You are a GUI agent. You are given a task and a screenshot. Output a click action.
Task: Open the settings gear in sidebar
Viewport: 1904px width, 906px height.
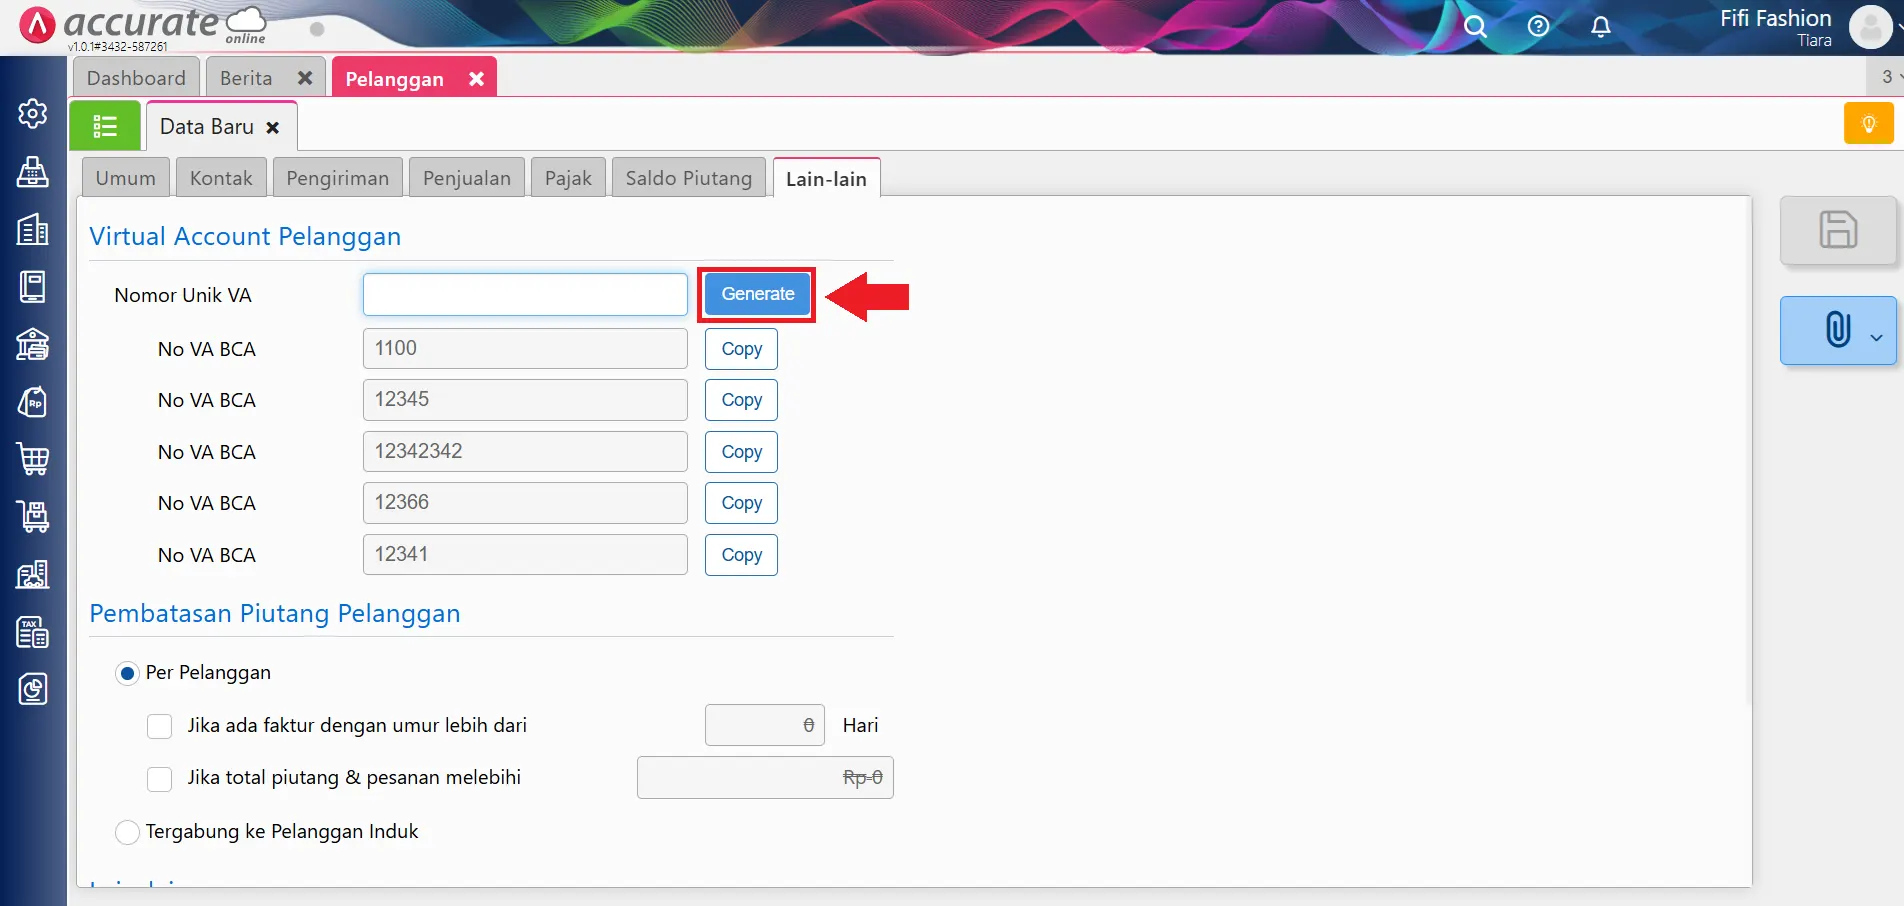(x=32, y=114)
